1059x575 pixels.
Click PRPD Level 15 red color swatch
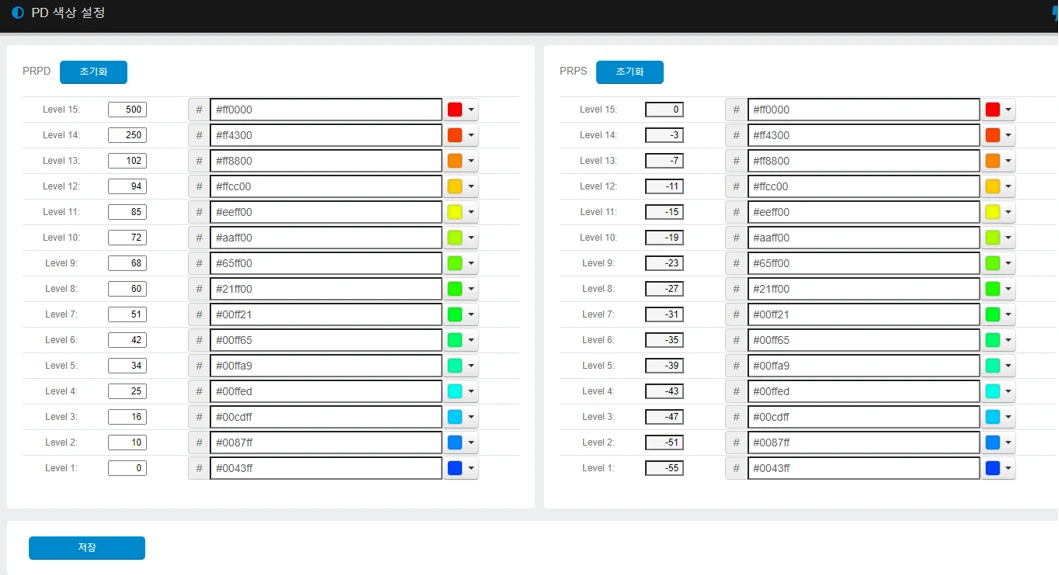click(455, 109)
